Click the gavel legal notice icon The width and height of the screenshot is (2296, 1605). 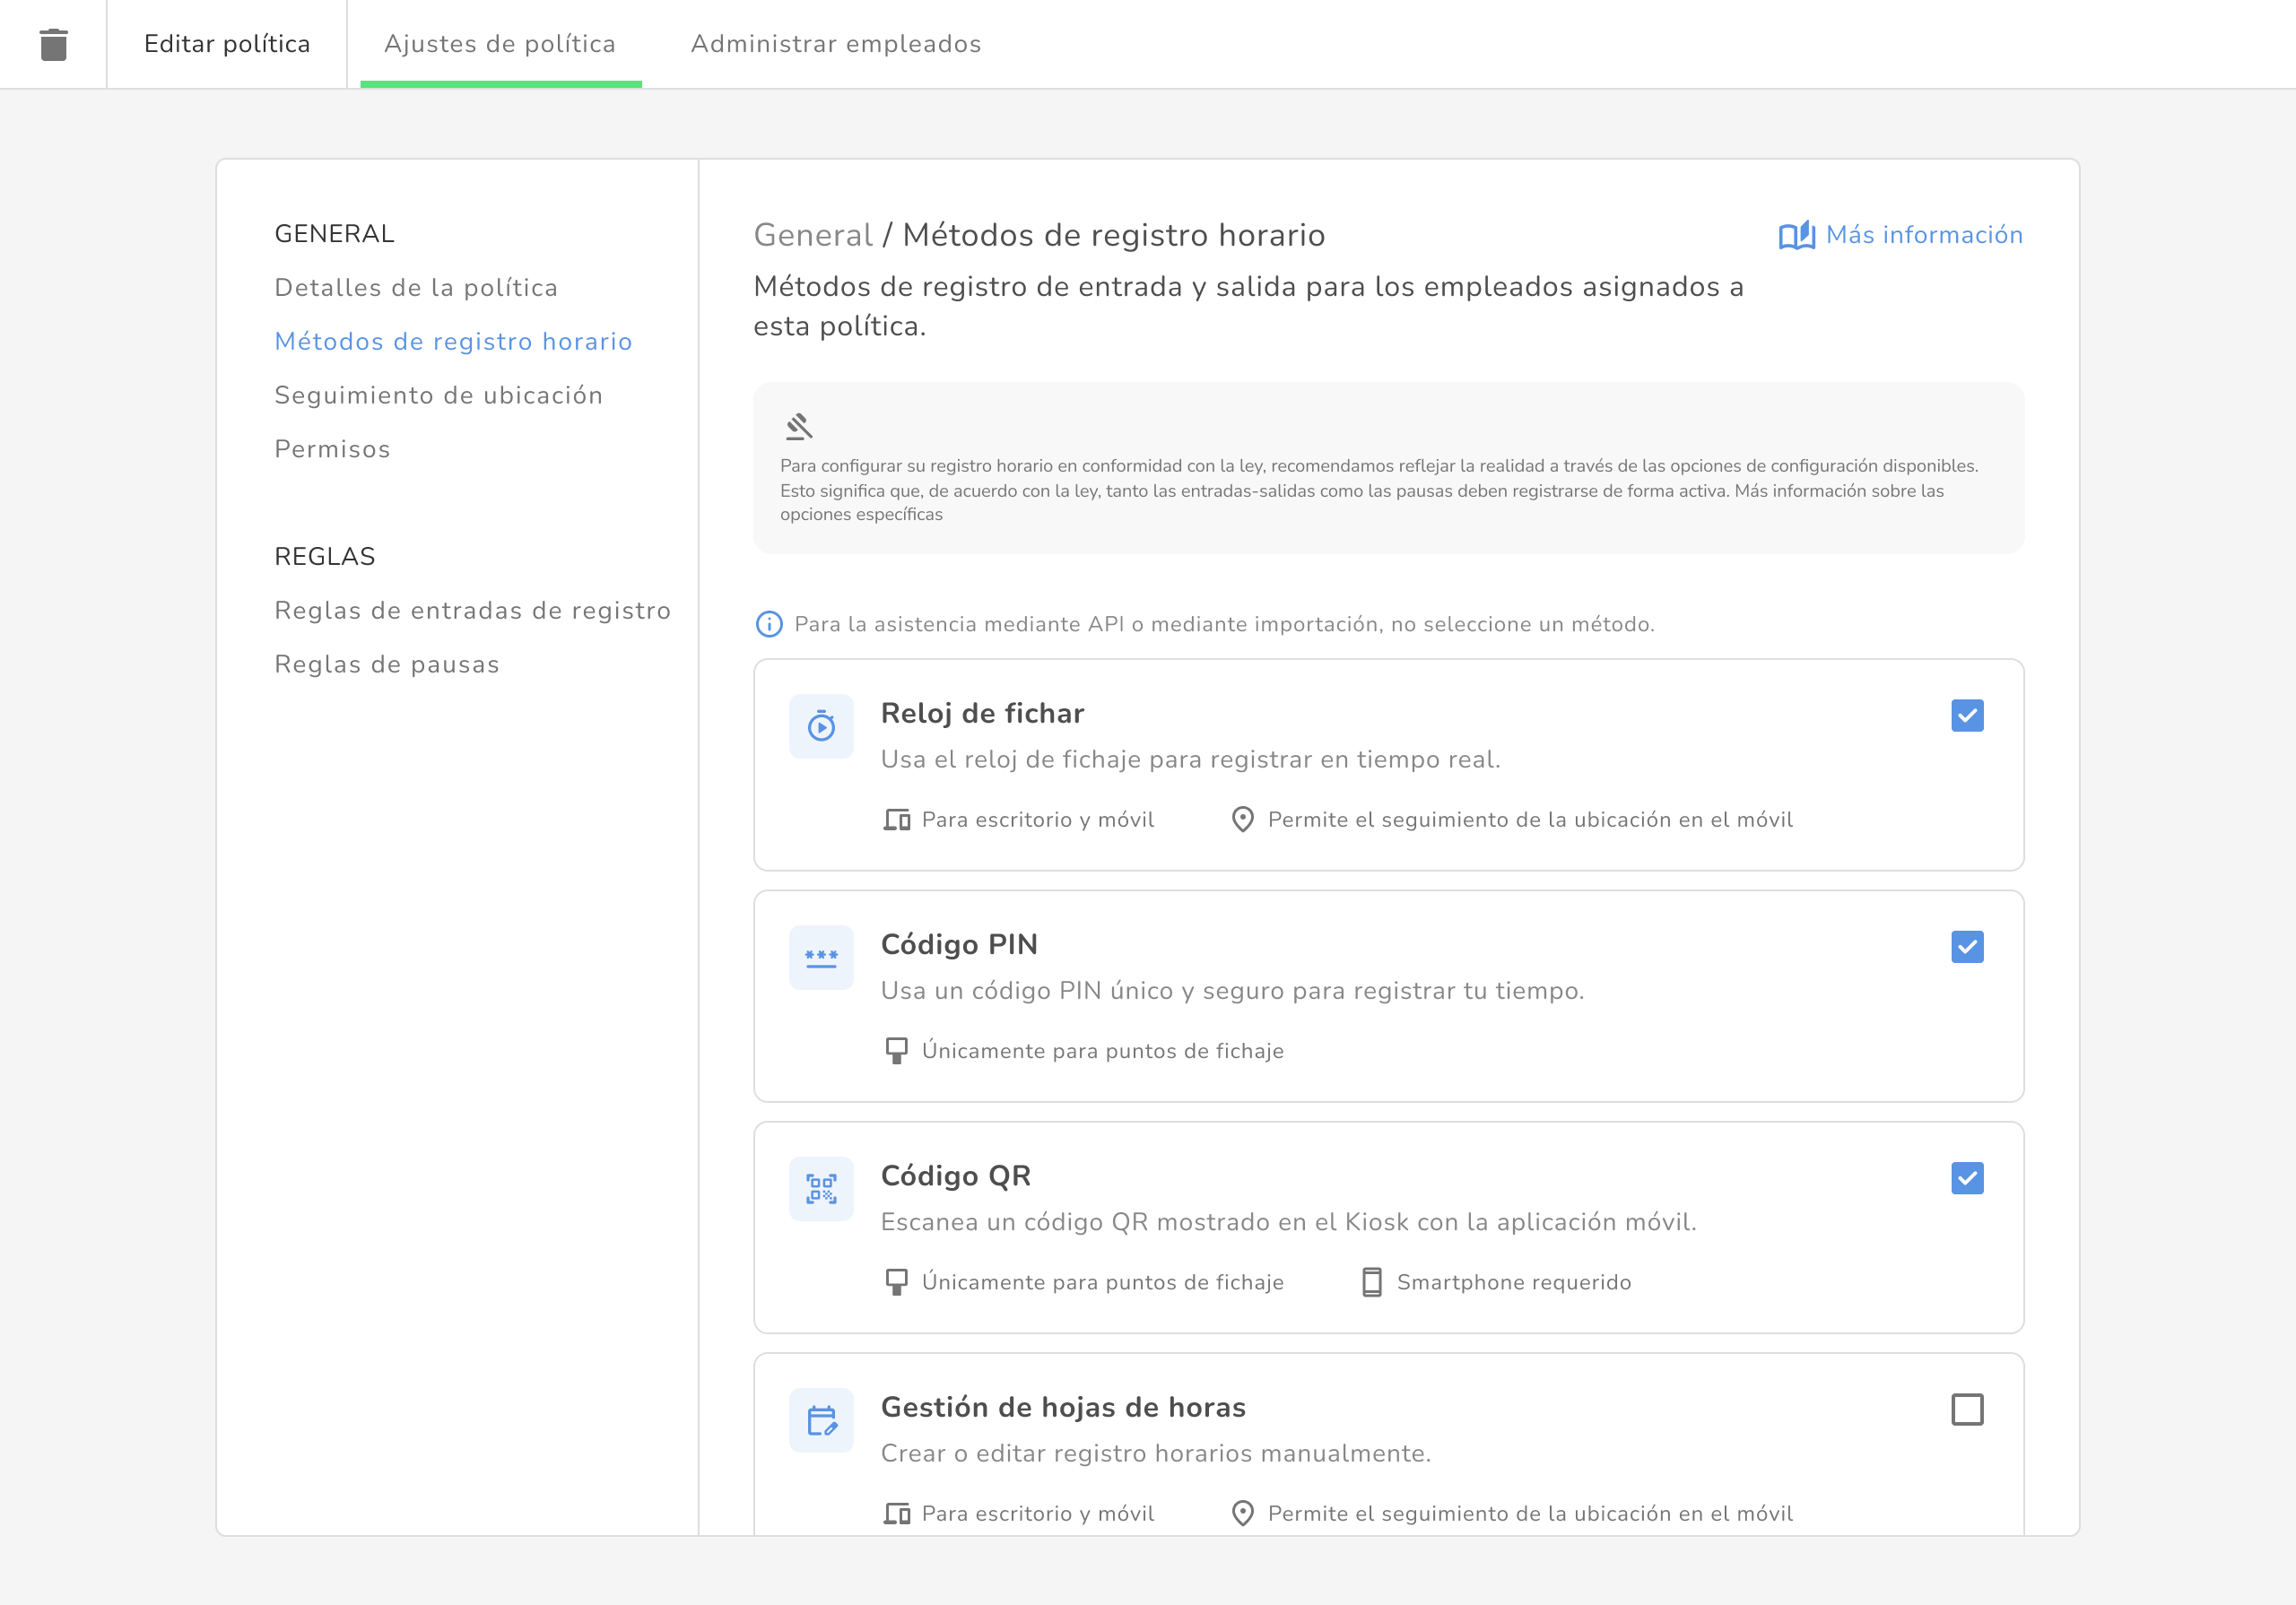click(x=798, y=427)
